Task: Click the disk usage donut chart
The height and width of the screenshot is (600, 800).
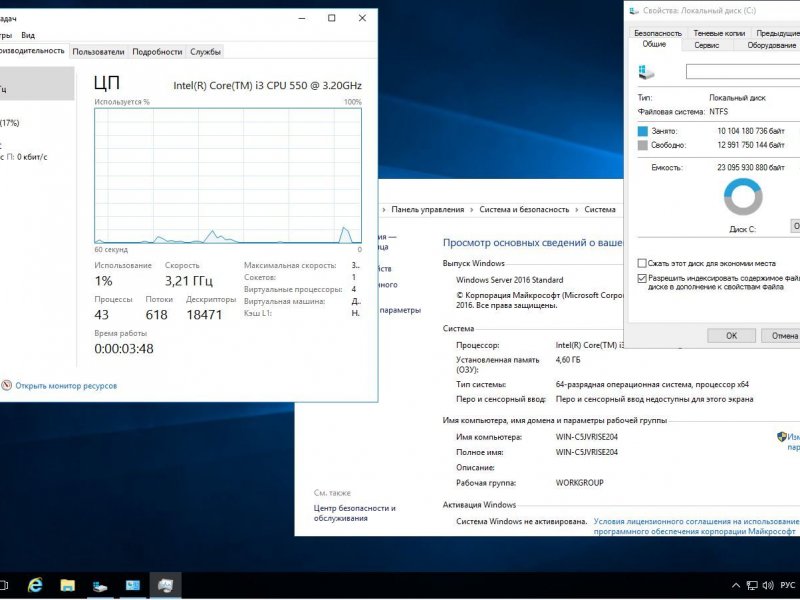Action: [x=743, y=196]
